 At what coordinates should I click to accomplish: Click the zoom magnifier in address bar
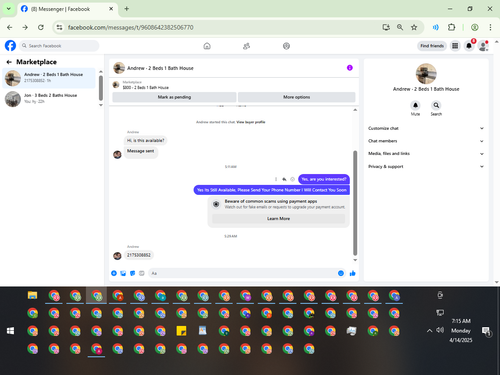pos(400,27)
